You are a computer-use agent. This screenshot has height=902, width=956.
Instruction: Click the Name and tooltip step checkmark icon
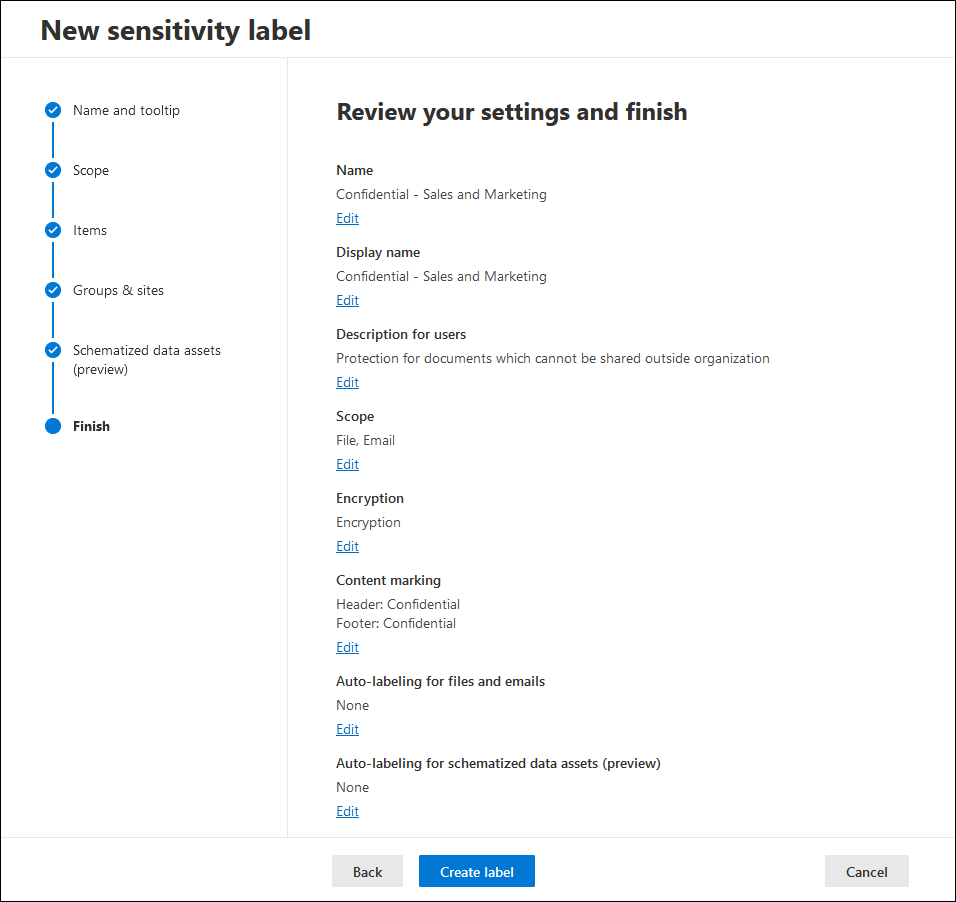coord(53,110)
